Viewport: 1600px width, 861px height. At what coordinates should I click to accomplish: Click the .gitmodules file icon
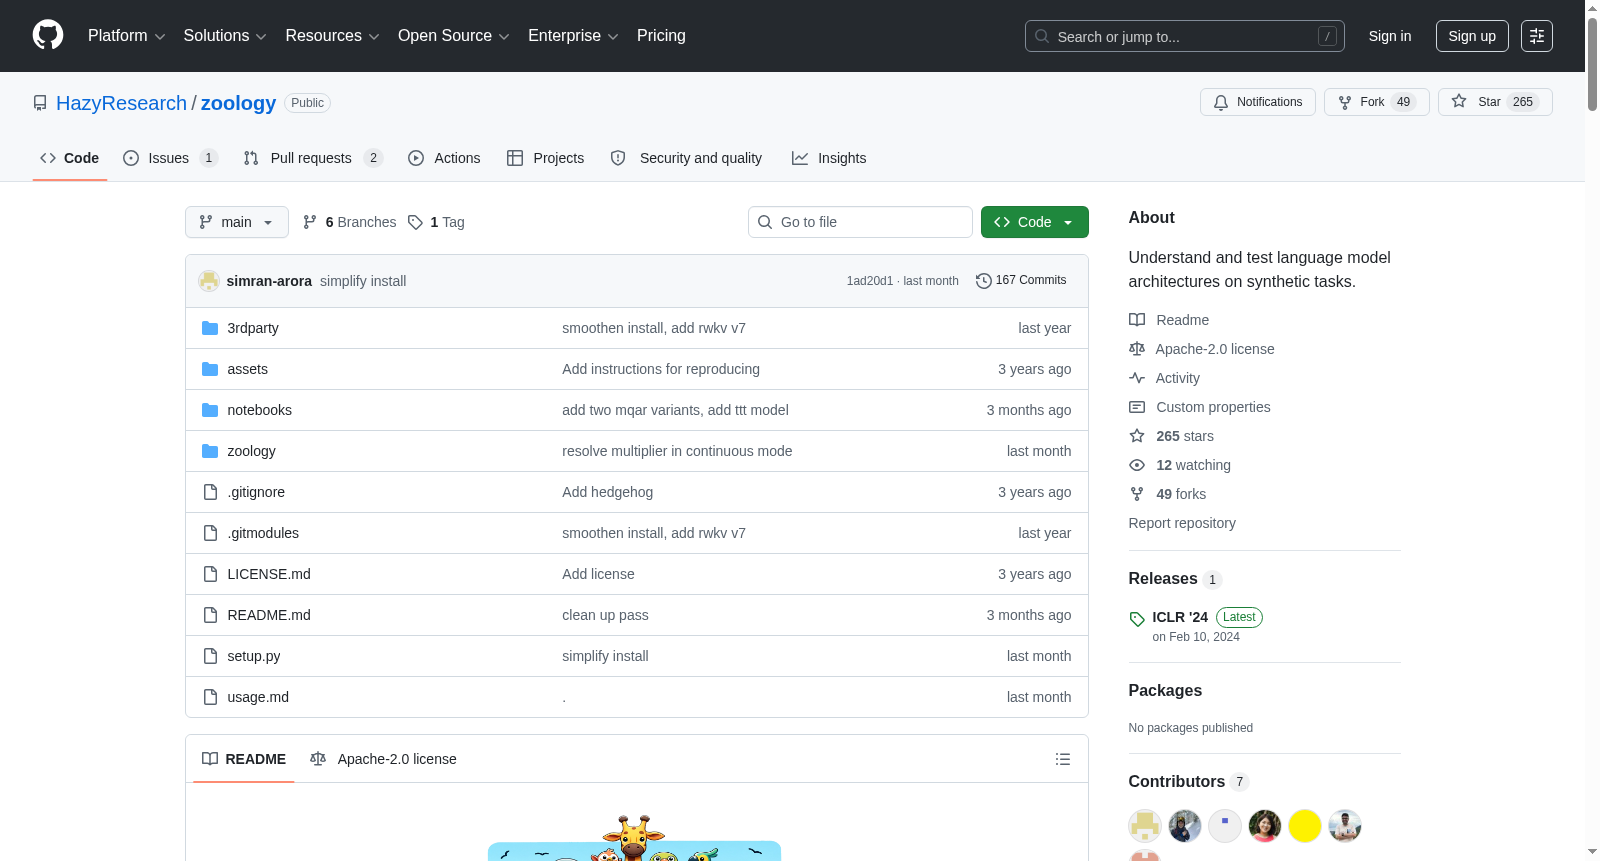[210, 533]
